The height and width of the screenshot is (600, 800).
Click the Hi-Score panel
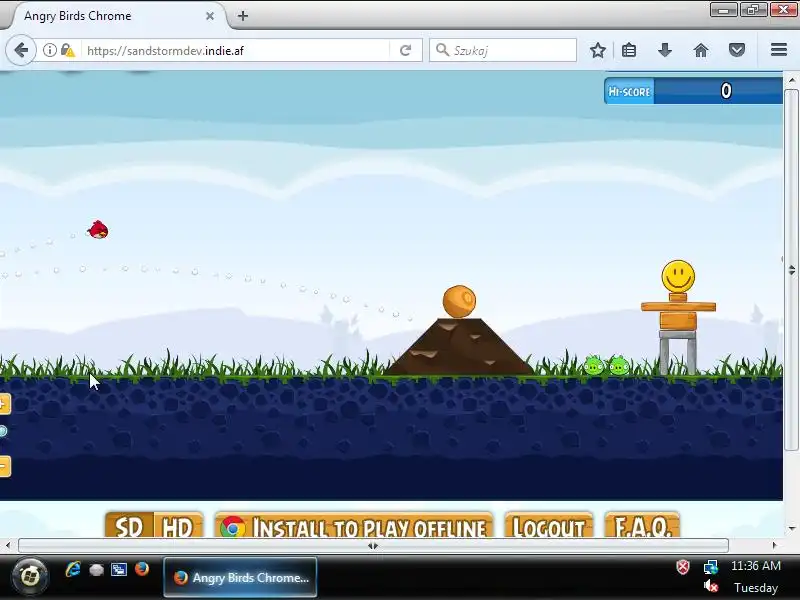point(693,91)
